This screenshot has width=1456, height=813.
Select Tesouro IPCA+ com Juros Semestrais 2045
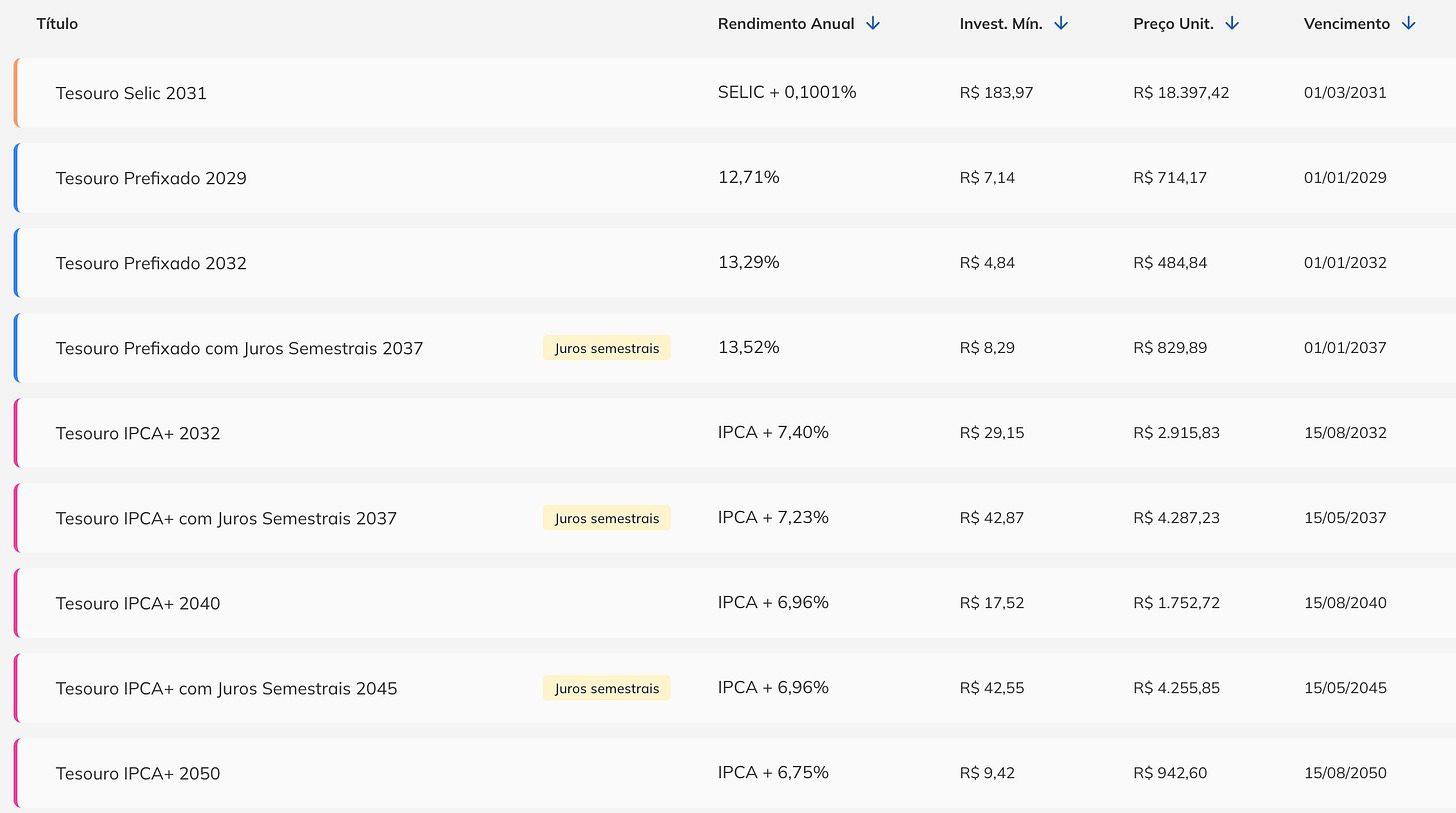(x=226, y=688)
